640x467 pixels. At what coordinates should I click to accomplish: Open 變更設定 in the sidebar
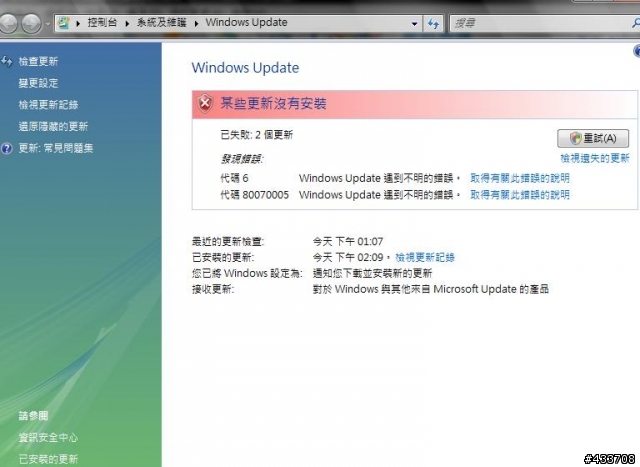point(38,83)
